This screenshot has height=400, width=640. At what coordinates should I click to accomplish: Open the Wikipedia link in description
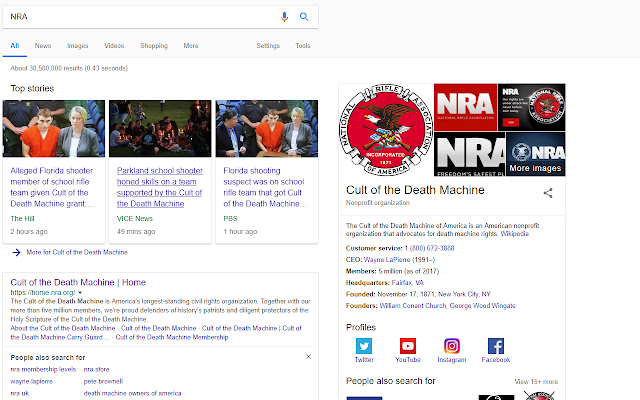(x=514, y=234)
